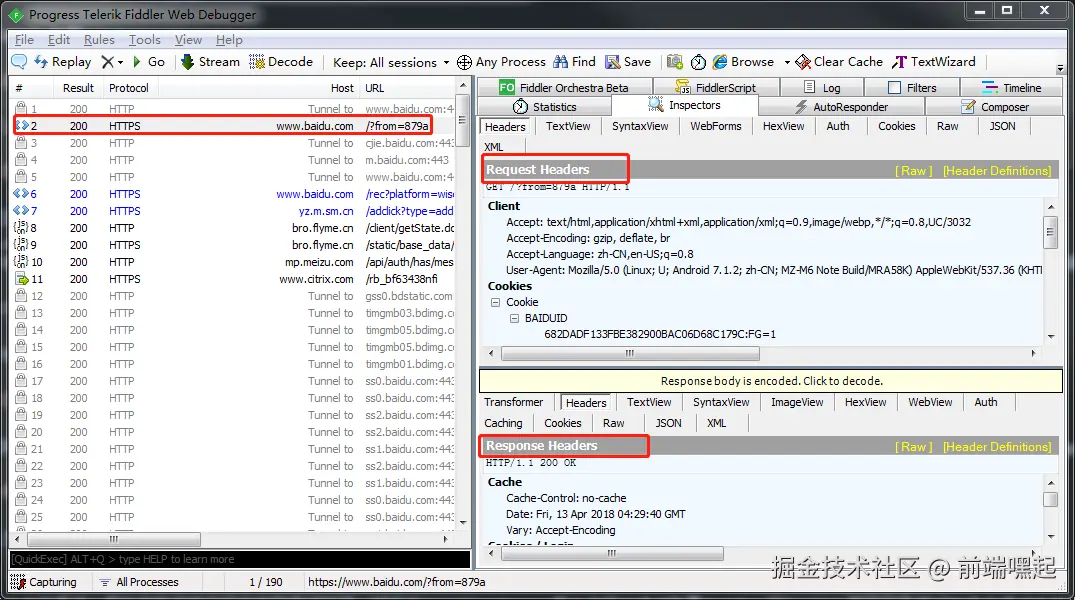Open All Processes filter in status bar
Viewport: 1075px width, 600px height.
click(139, 582)
